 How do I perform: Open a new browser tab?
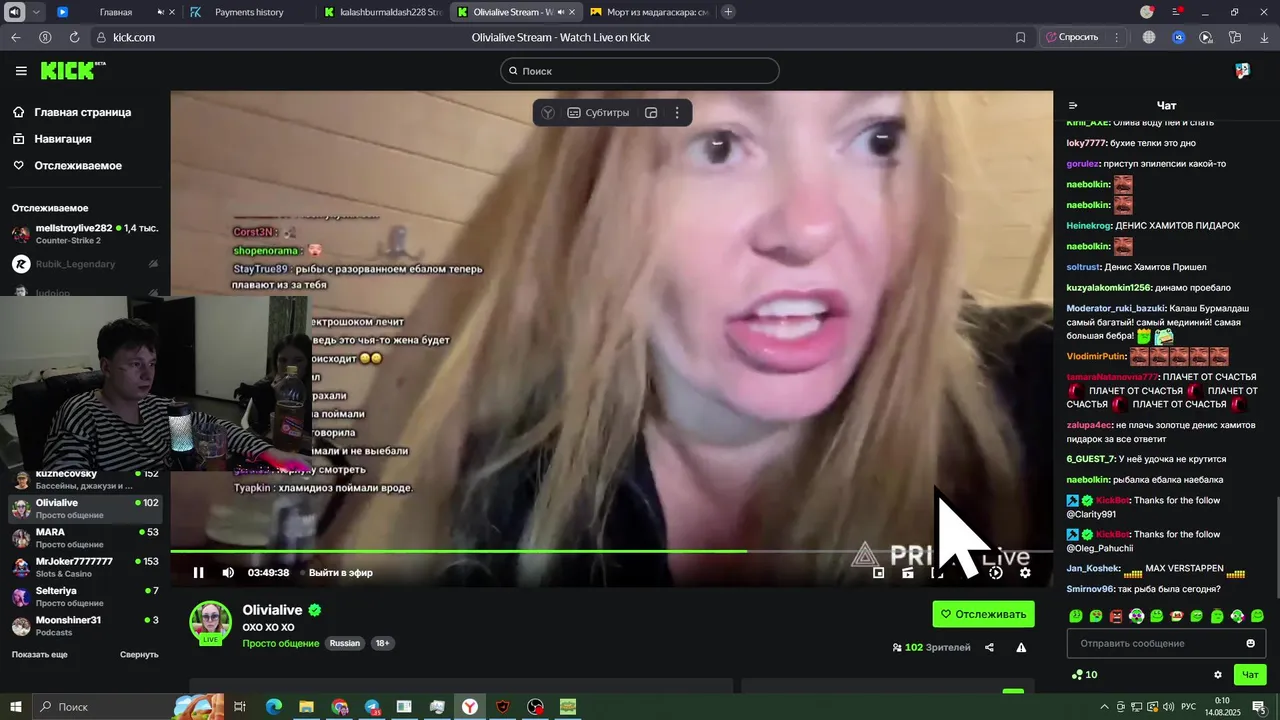pos(728,12)
